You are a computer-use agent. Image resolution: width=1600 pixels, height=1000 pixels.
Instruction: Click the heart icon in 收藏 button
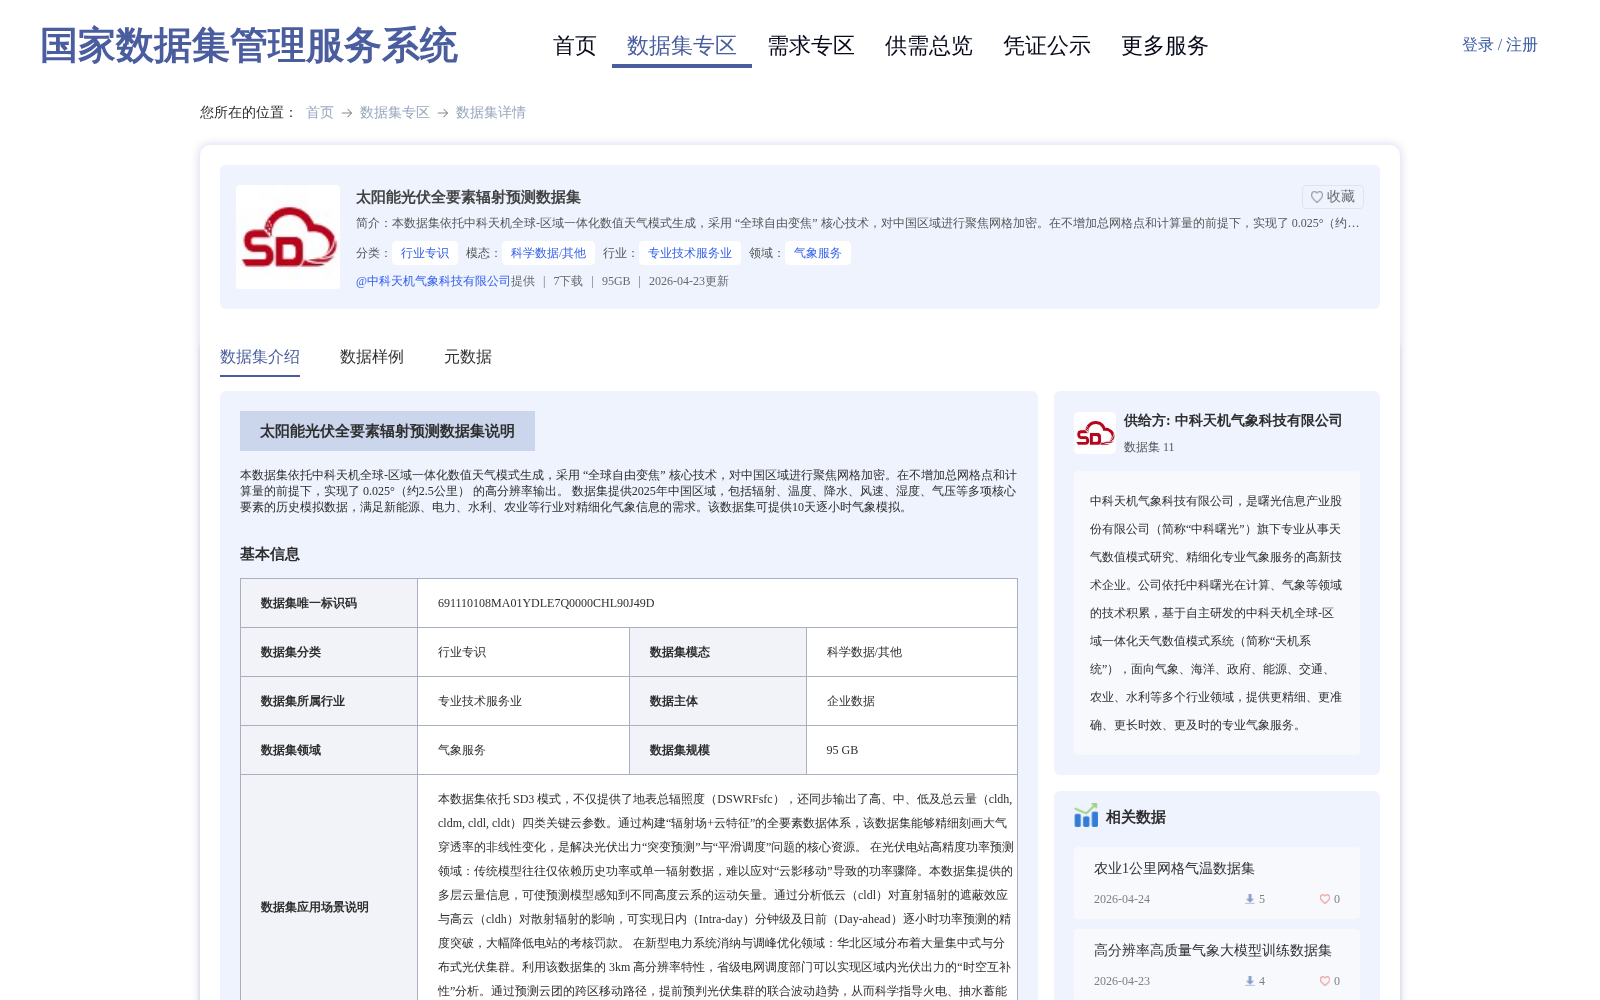point(1317,197)
